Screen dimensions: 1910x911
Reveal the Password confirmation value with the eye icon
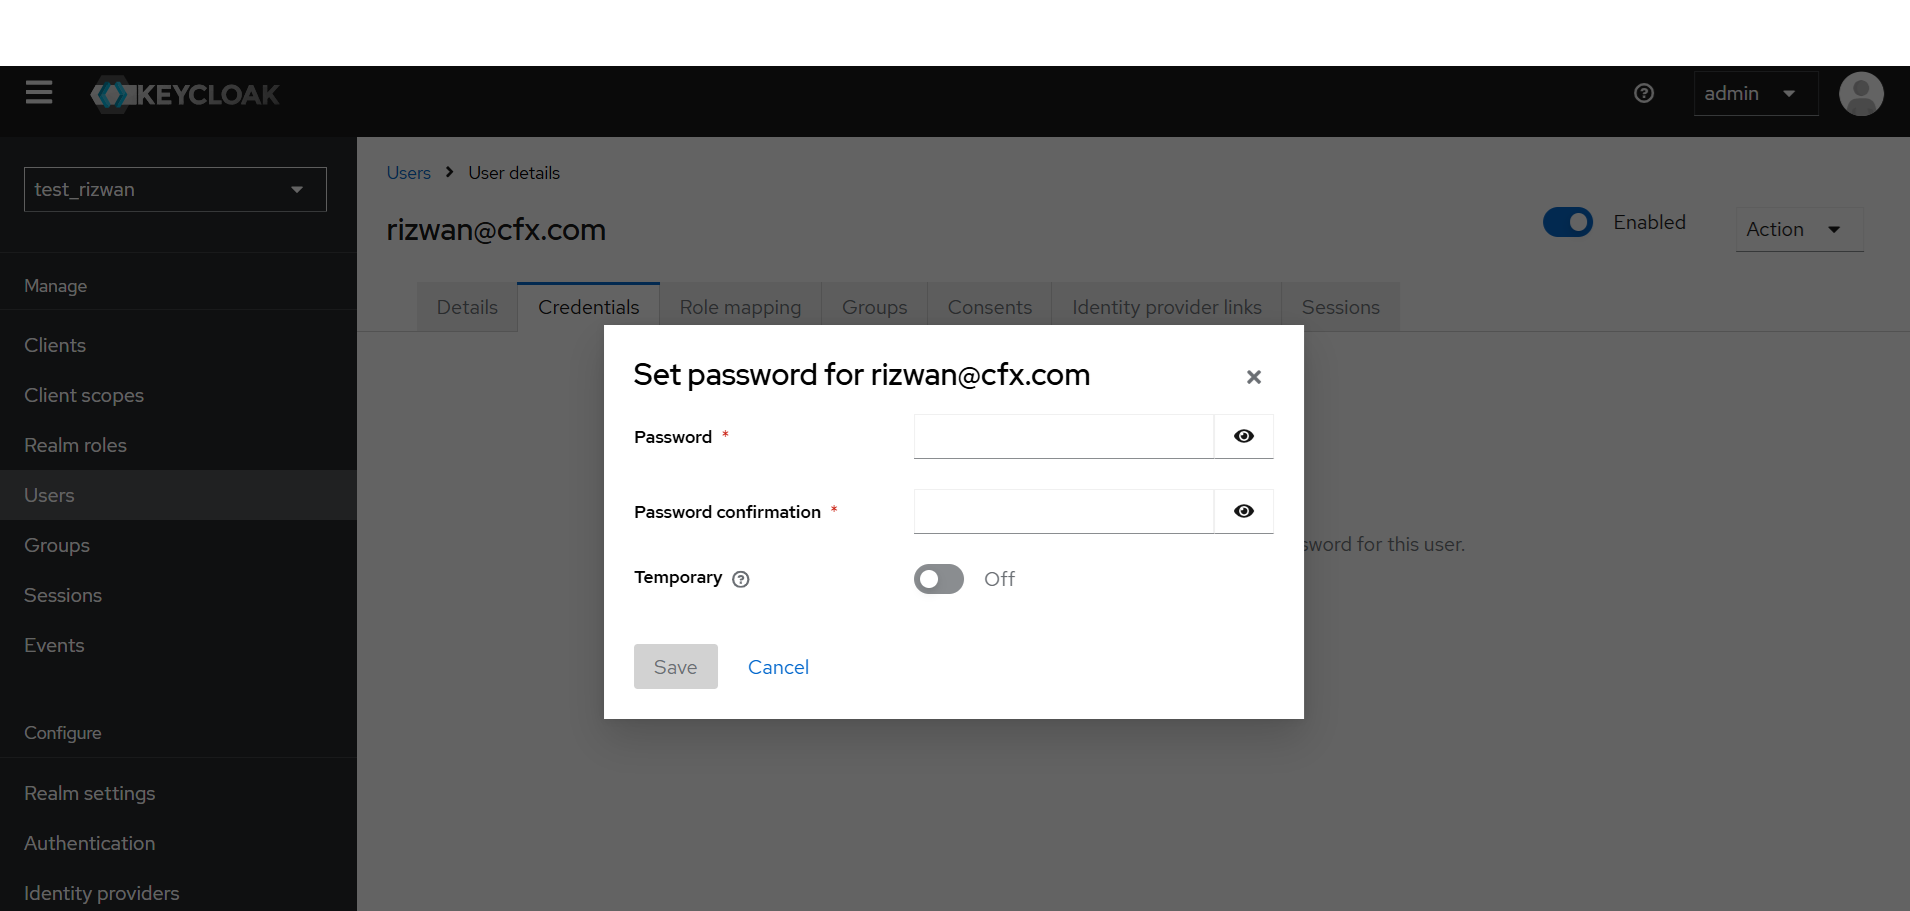(x=1244, y=511)
